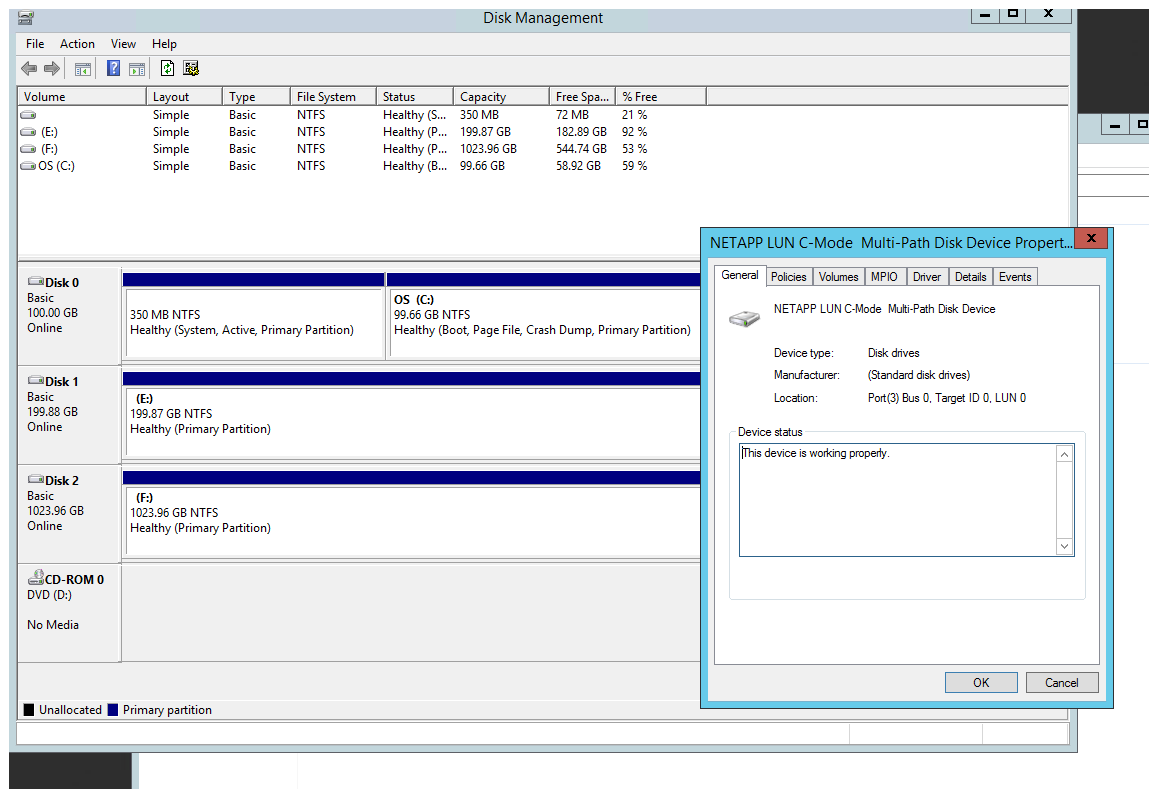Click OK in the properties dialog

pyautogui.click(x=981, y=683)
